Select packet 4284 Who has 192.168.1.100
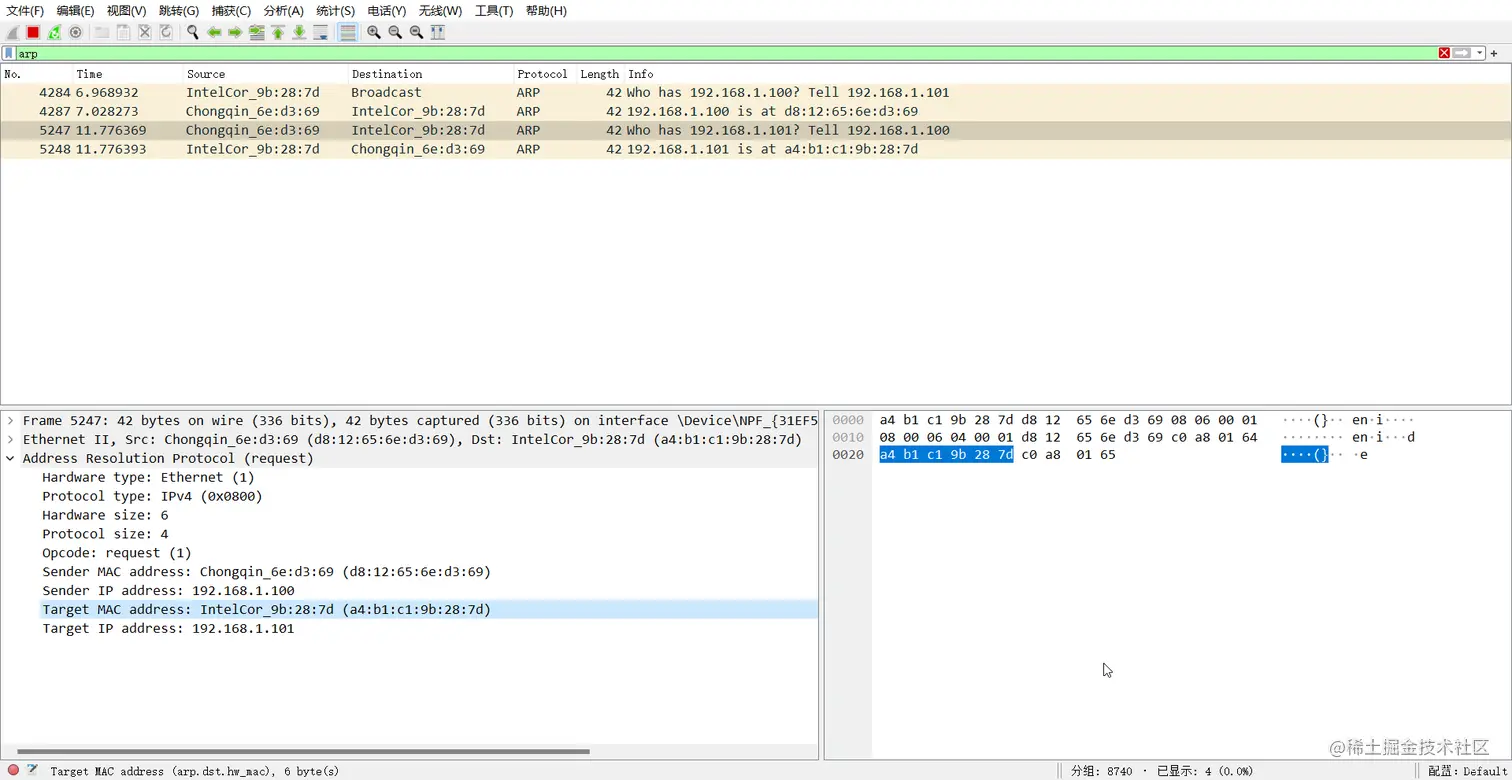The height and width of the screenshot is (780, 1512). (x=756, y=92)
